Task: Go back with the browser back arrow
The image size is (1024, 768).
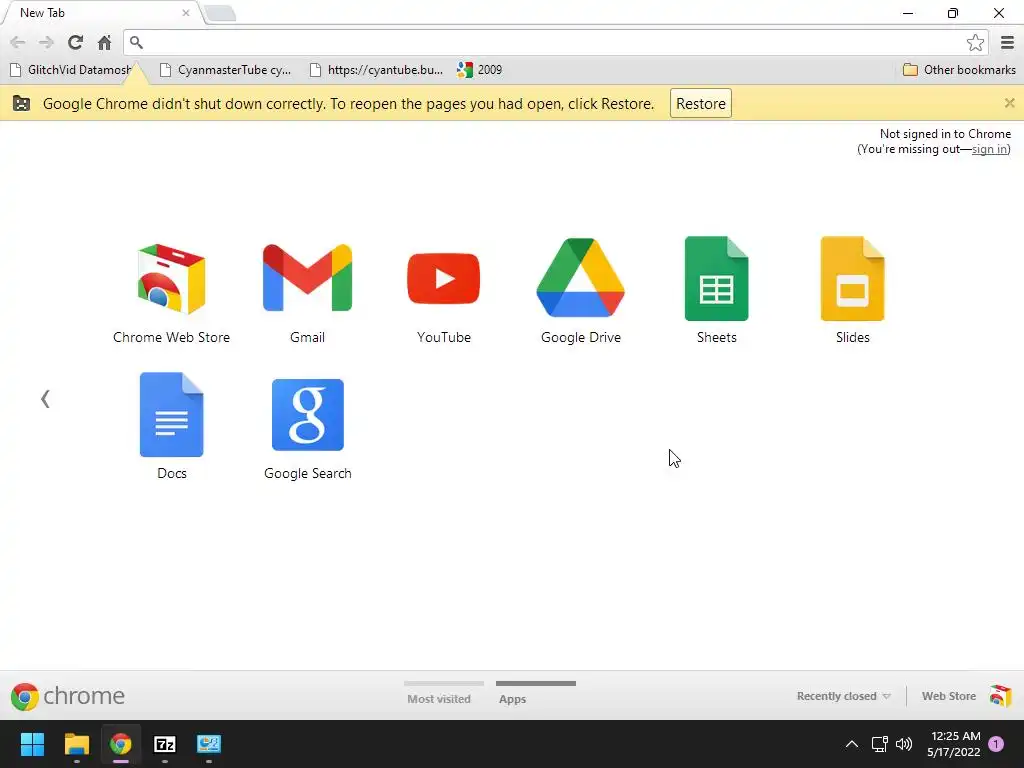Action: click(18, 42)
